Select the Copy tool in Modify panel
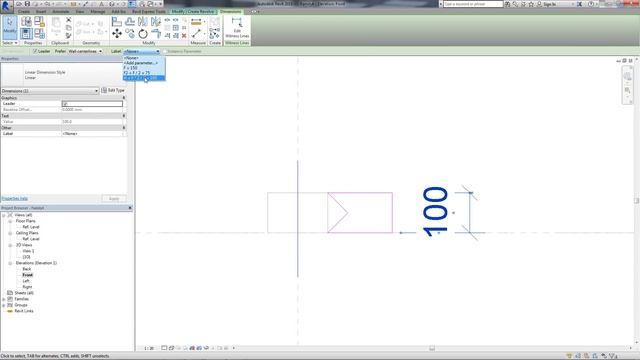This screenshot has width=640, height=360. coord(130,34)
